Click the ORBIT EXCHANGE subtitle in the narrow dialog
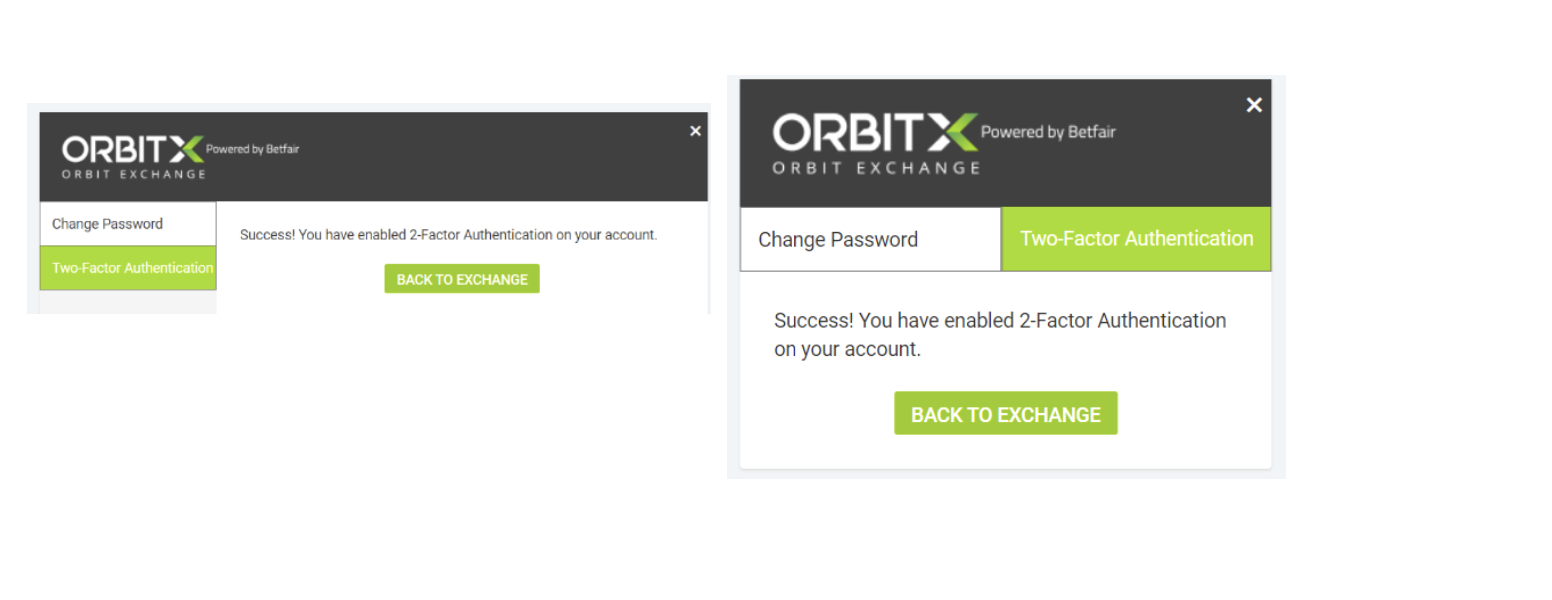 (876, 168)
